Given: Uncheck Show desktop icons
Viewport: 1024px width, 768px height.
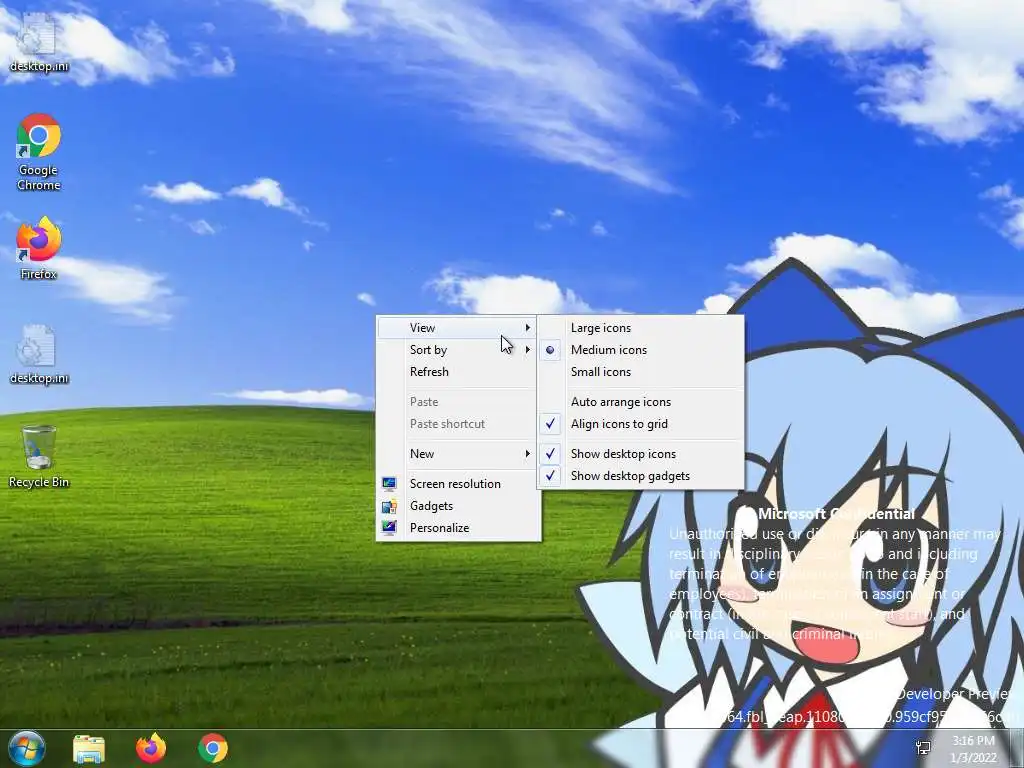Looking at the screenshot, I should pyautogui.click(x=641, y=454).
